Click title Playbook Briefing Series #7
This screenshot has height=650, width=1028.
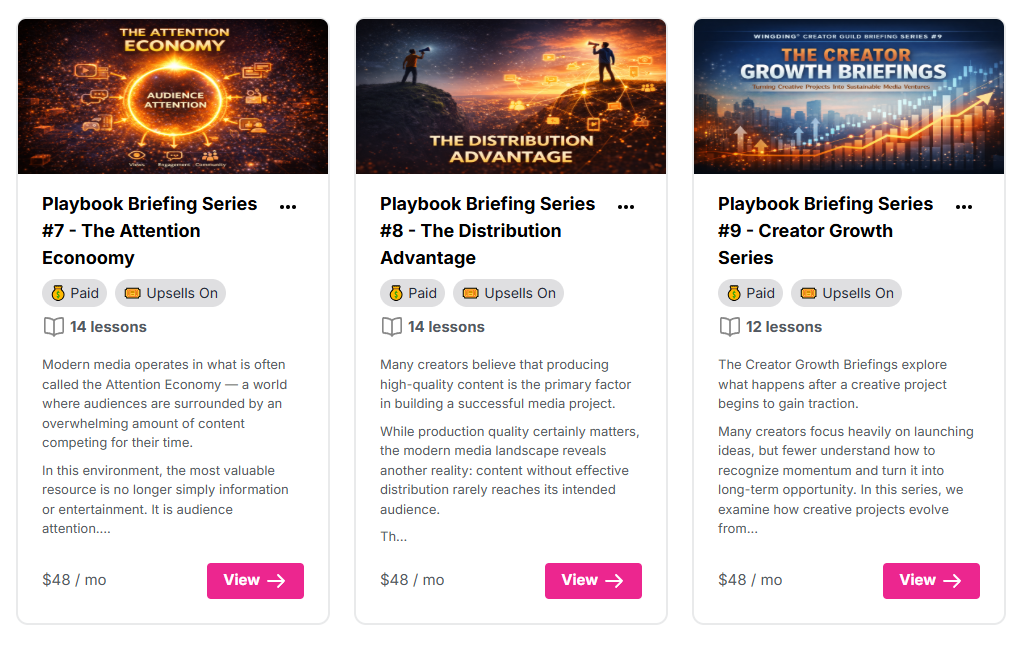click(x=149, y=231)
